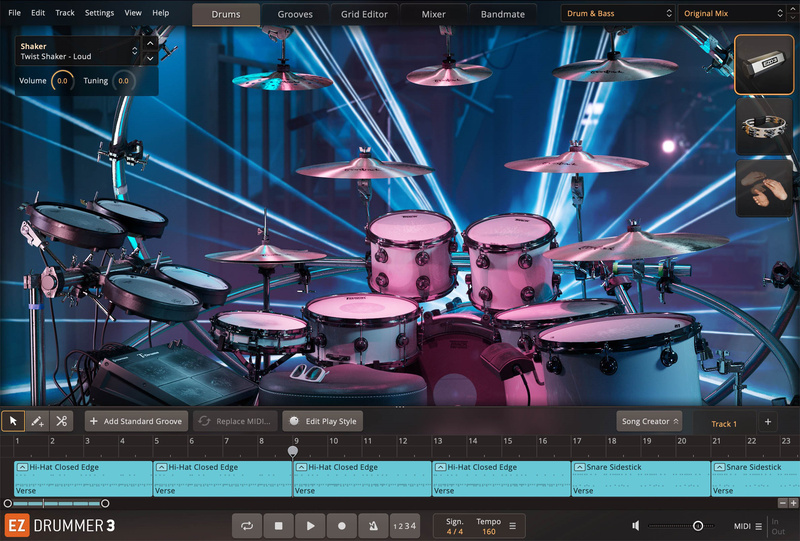Toggle loop playback button
Viewport: 800px width, 541px height.
tap(247, 526)
